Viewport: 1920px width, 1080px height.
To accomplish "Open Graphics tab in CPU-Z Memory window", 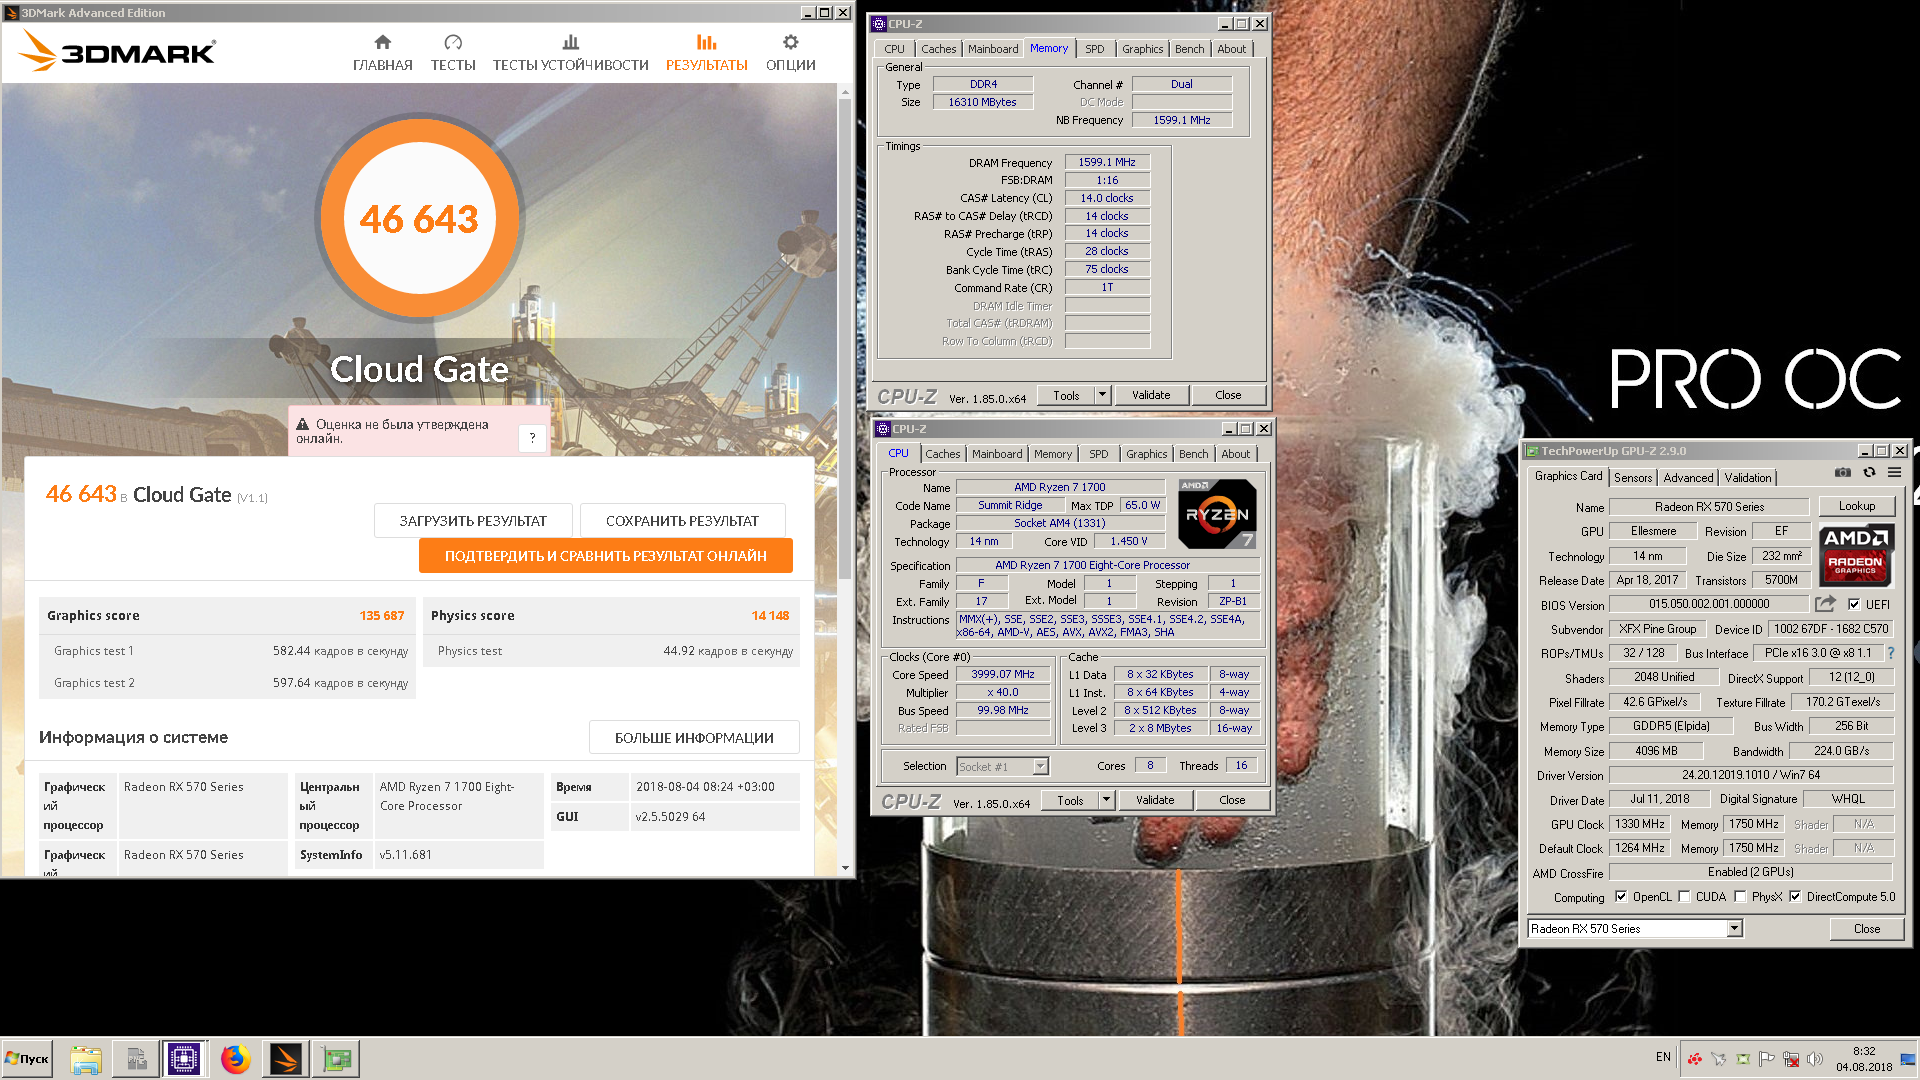I will coord(1142,49).
